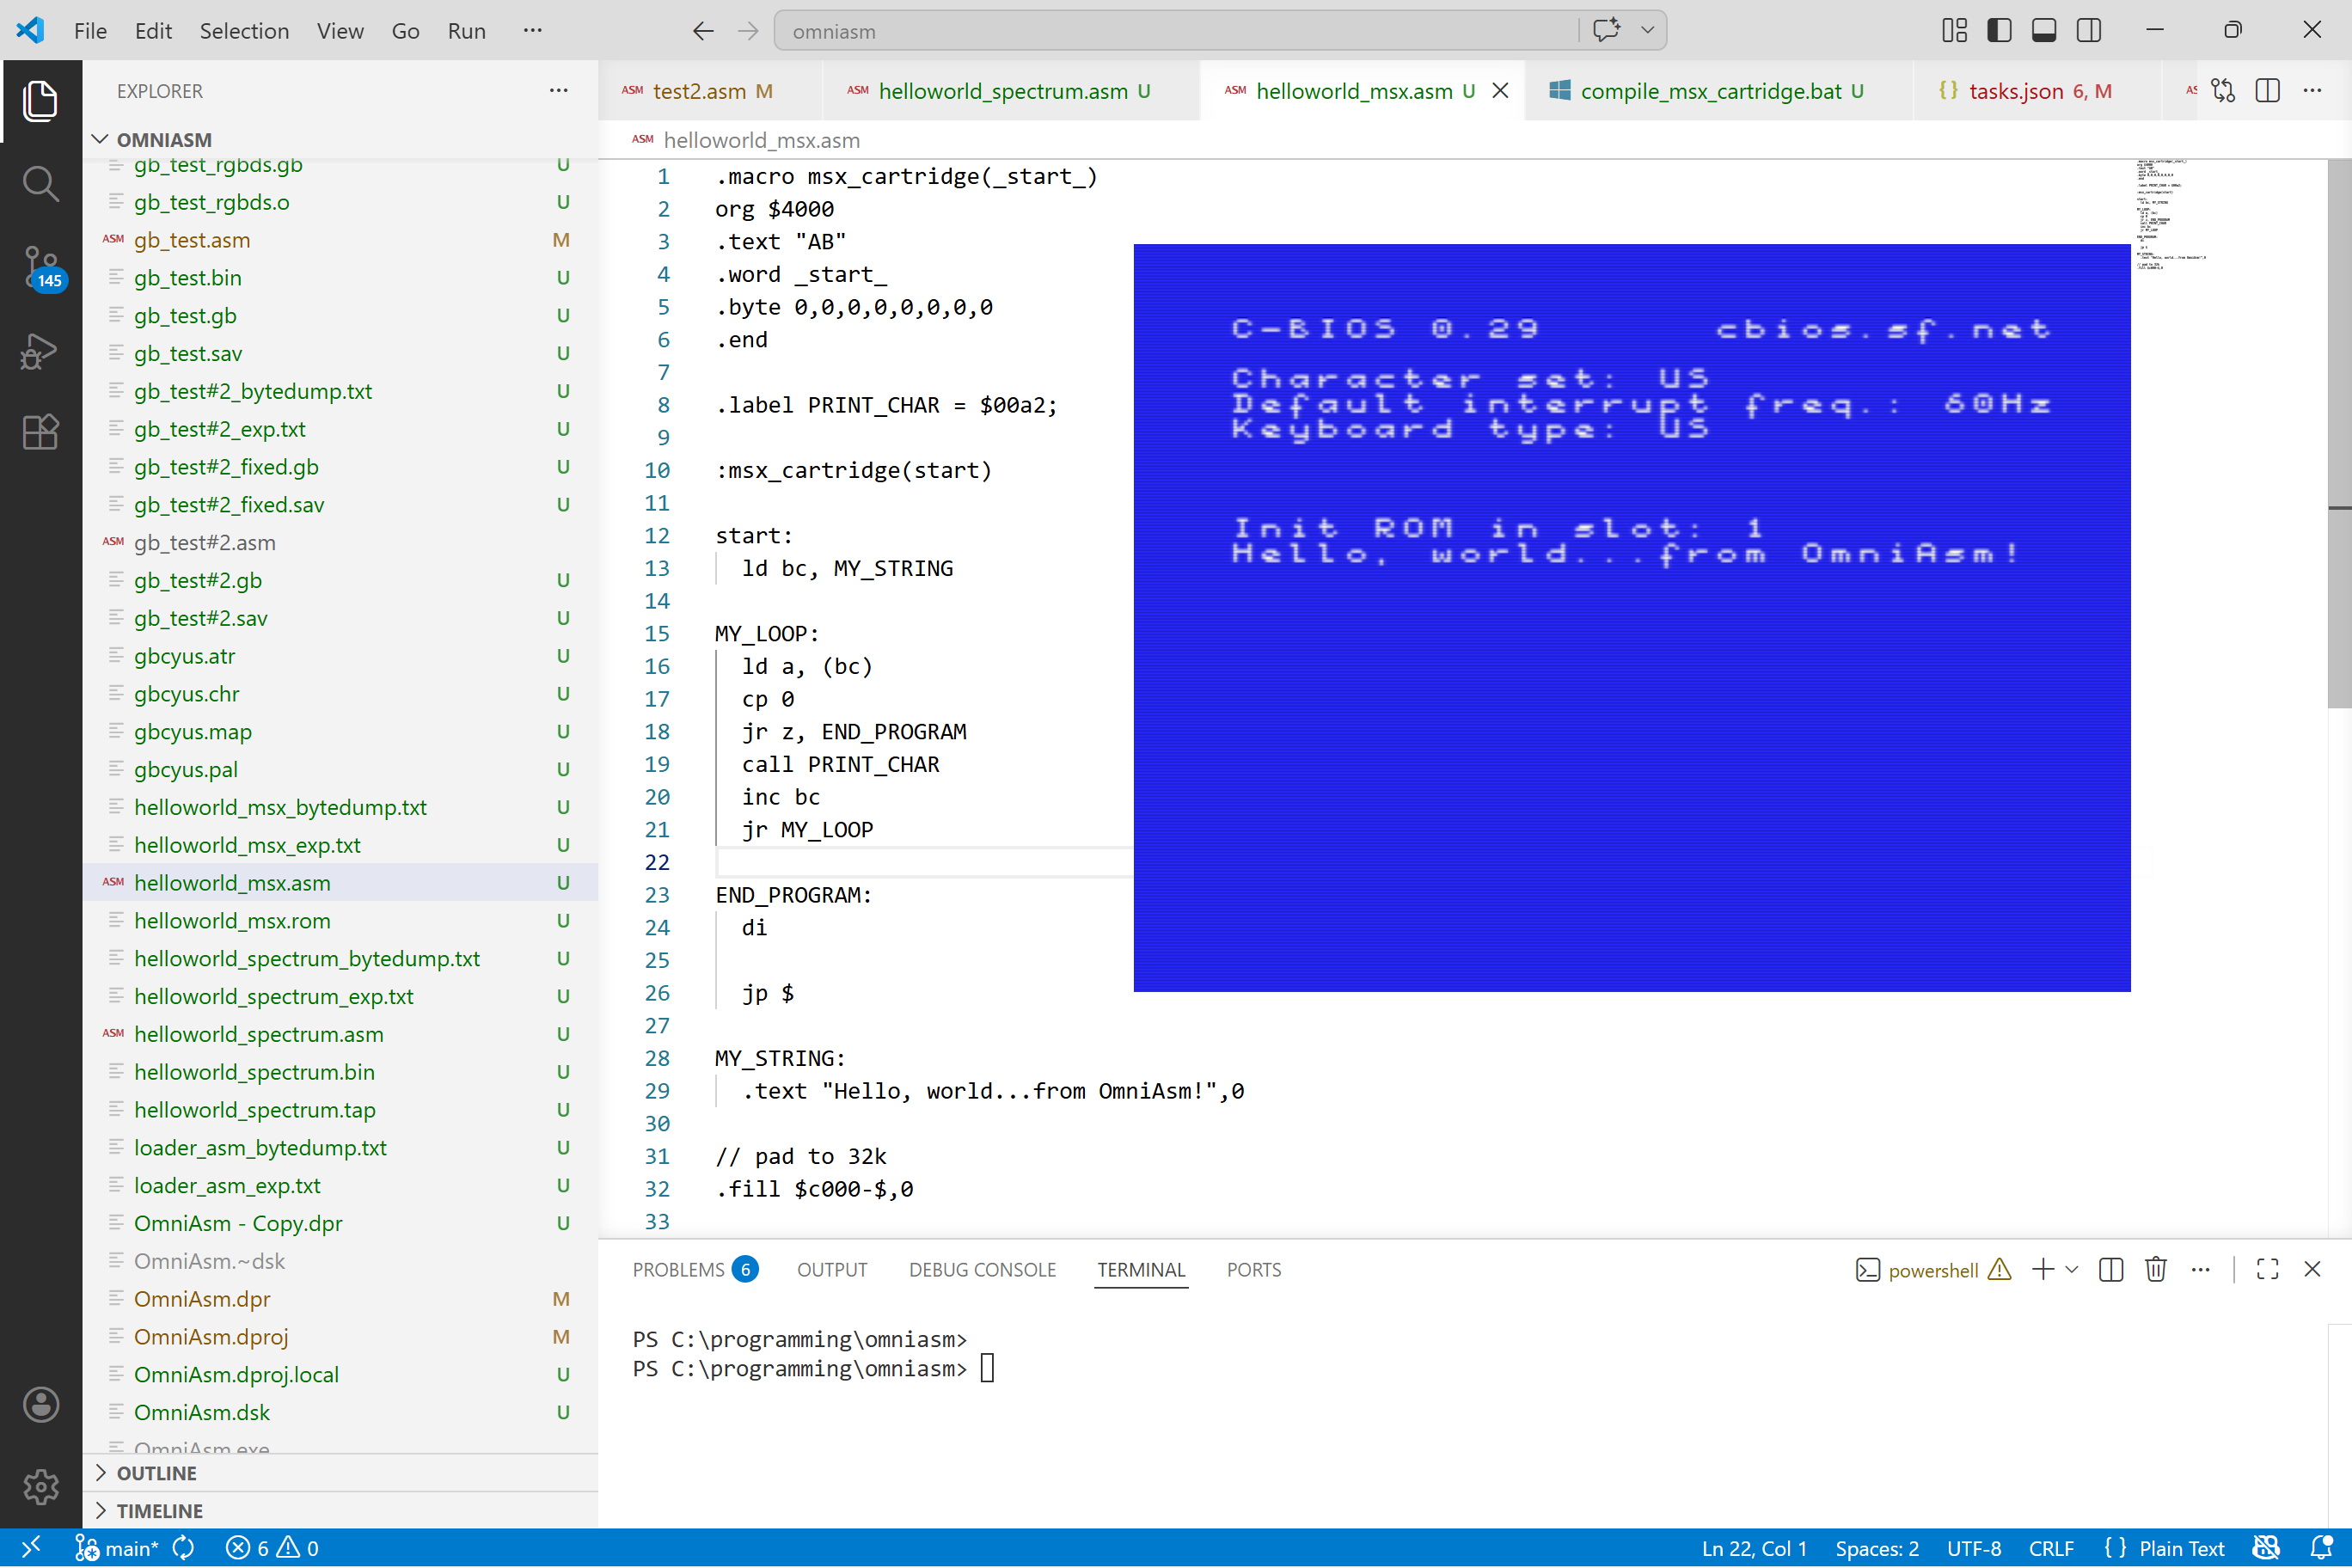Click the Accounts icon in activity bar
Image resolution: width=2352 pixels, height=1568 pixels.
coord(40,1404)
